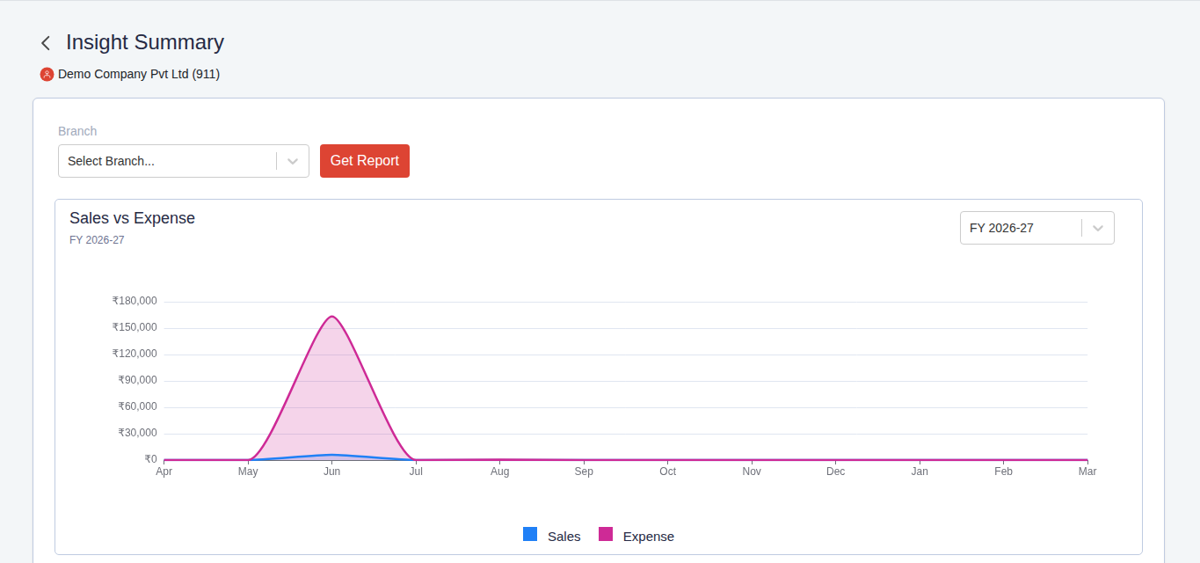Click the Oct x-axis label
This screenshot has height=563, width=1200.
click(668, 471)
